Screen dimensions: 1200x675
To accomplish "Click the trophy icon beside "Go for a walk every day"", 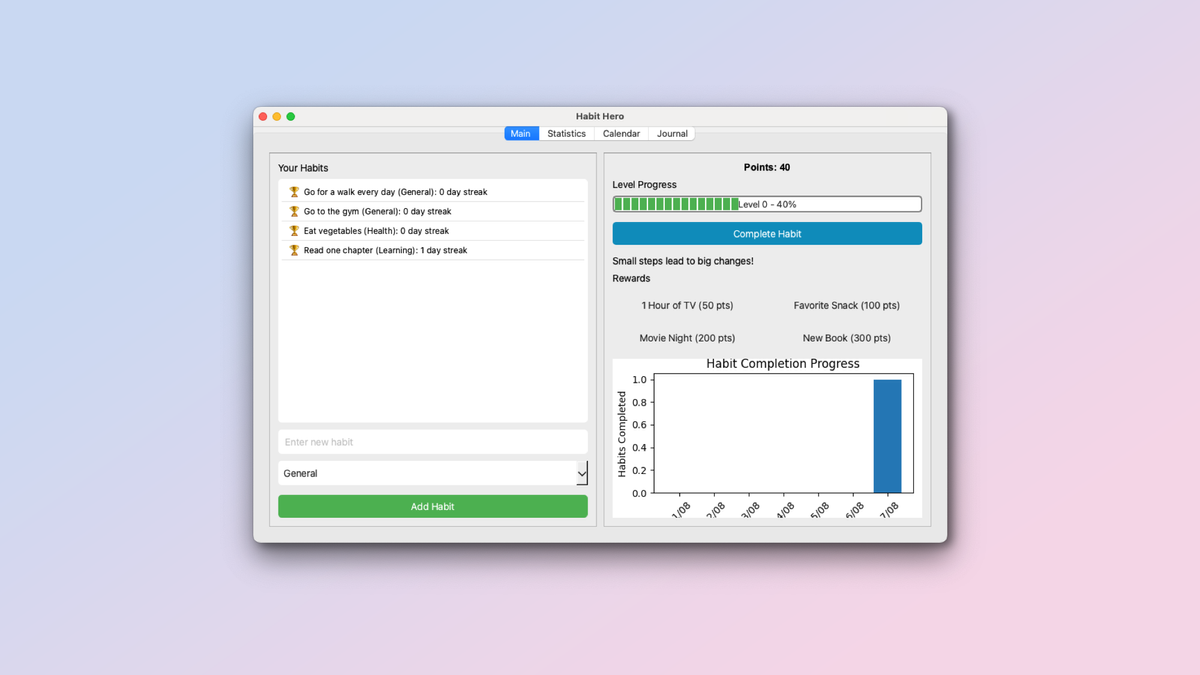I will (293, 191).
